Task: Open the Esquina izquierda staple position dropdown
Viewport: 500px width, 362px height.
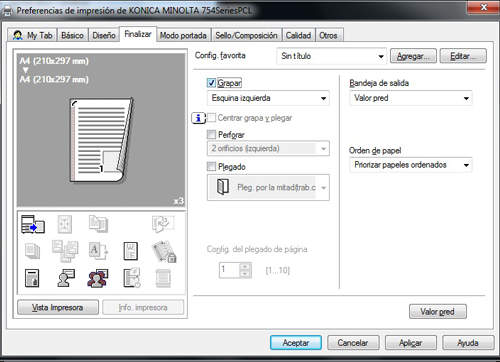Action: click(x=268, y=98)
